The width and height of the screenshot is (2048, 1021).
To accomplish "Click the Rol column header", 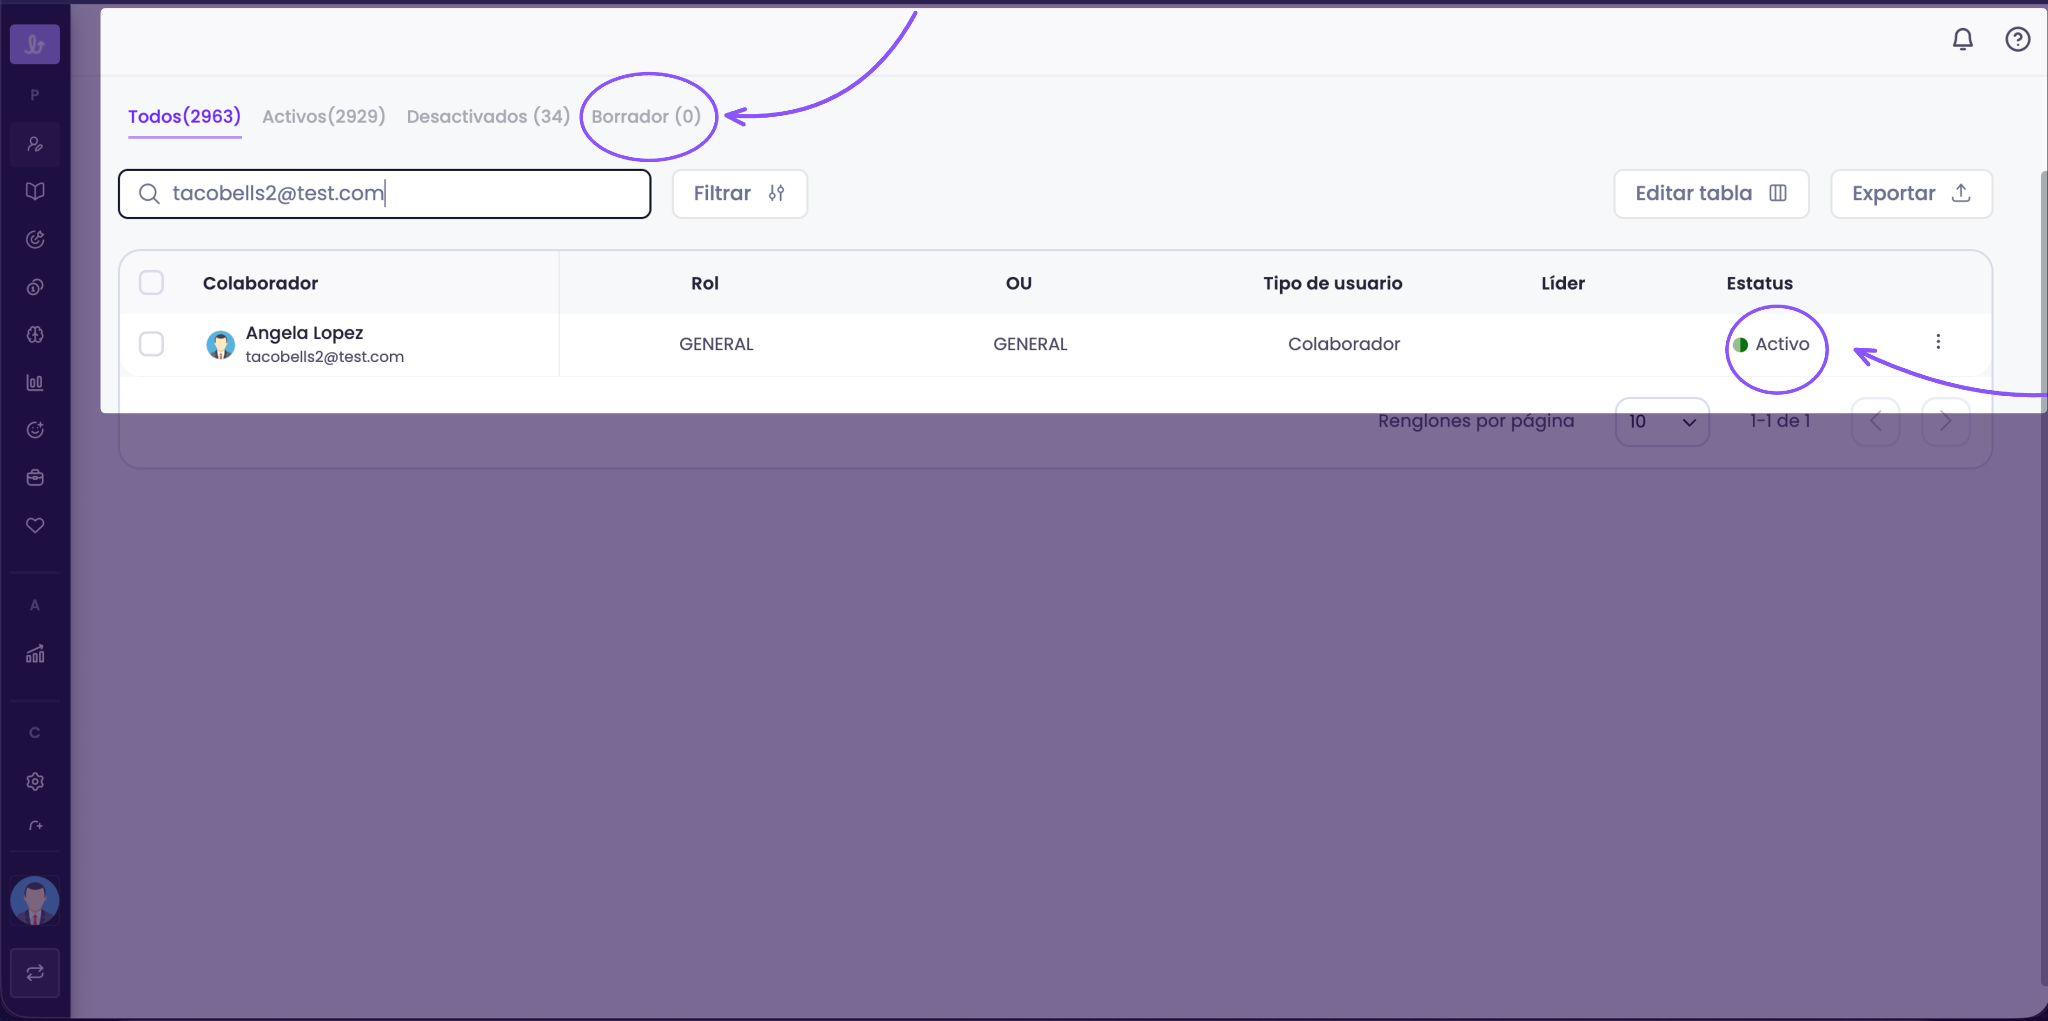I will [705, 283].
